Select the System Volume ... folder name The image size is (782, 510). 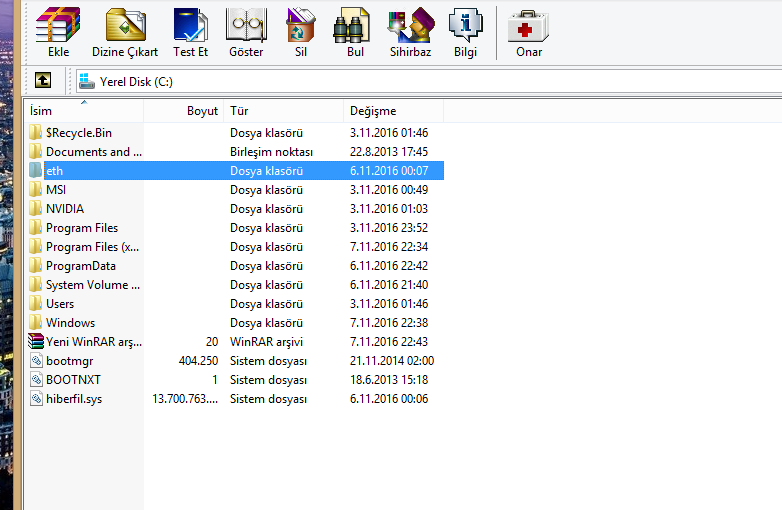[93, 285]
